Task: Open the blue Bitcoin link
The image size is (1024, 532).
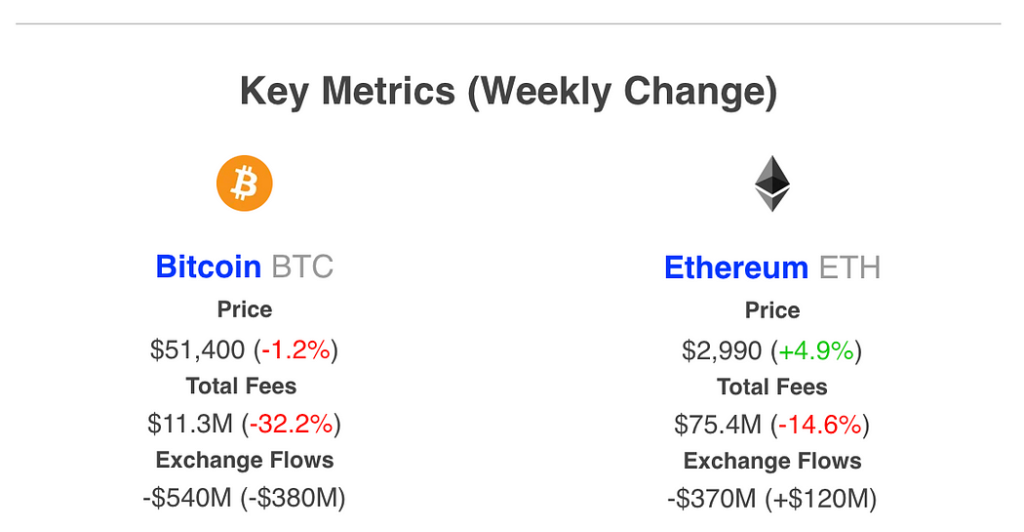Action: (208, 267)
